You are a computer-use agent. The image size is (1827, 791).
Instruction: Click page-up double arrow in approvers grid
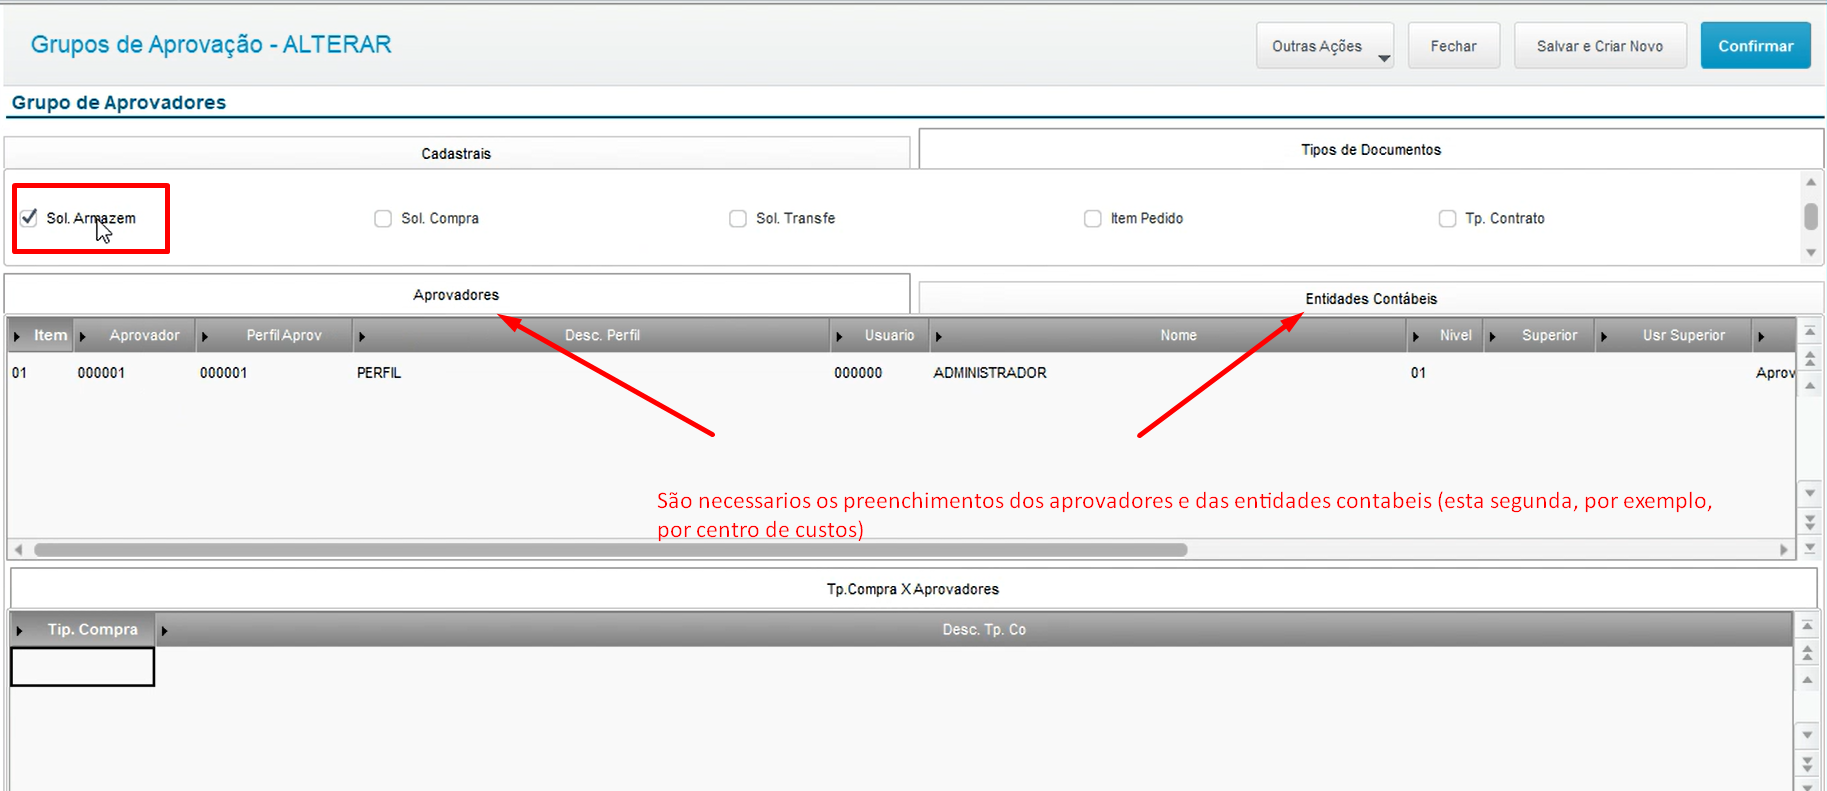[x=1810, y=357]
